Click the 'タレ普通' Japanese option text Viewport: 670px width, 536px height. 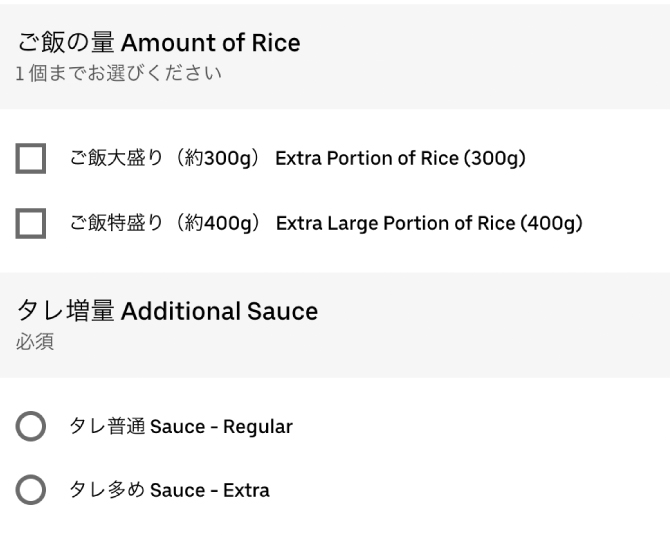(107, 427)
